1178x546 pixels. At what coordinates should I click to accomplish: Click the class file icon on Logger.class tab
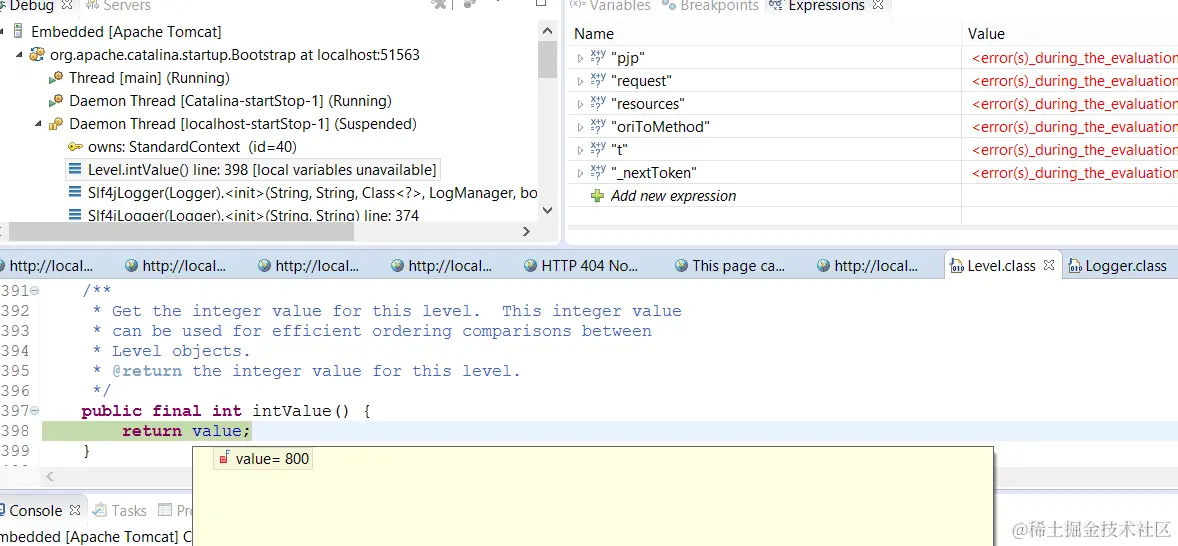click(1075, 265)
